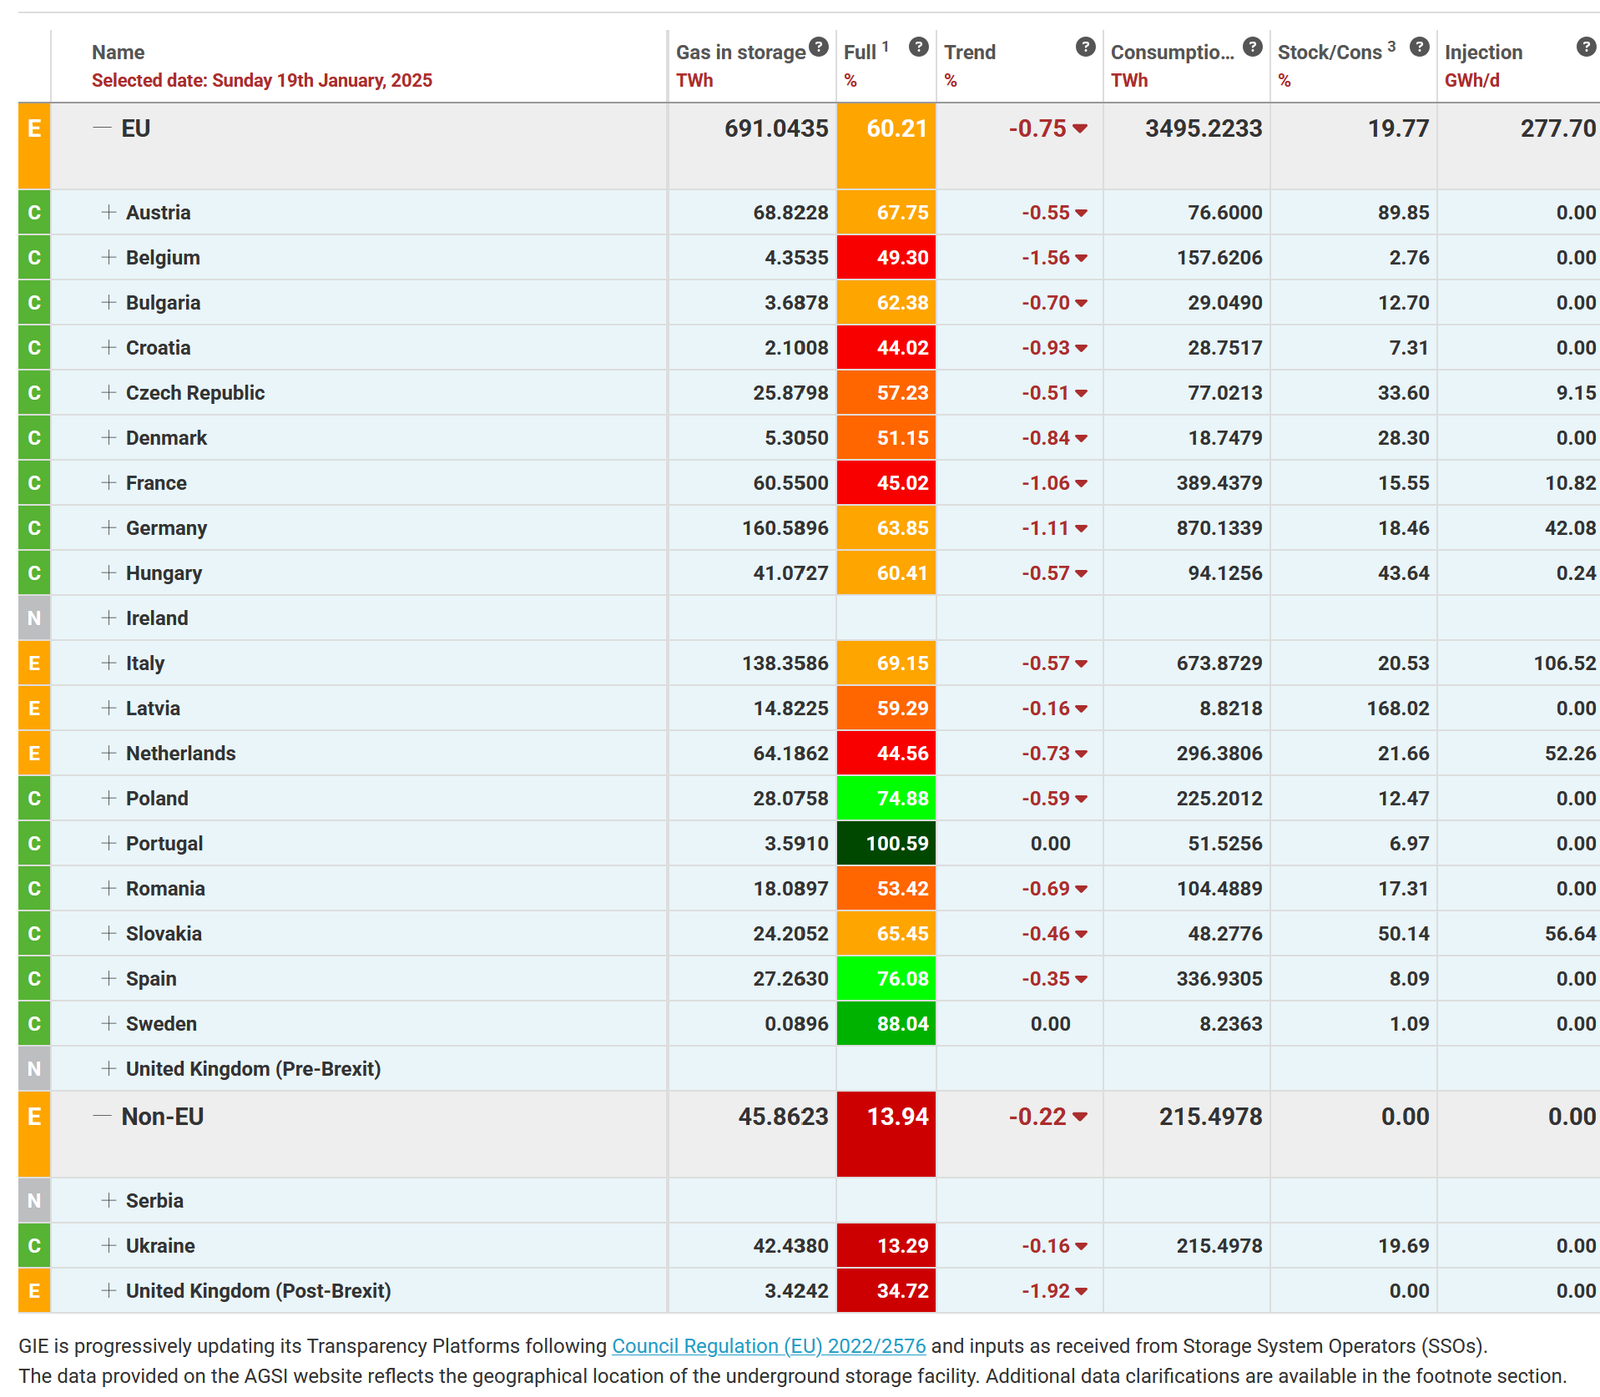
Task: Click grey N status badge for Ireland
Action: [x=34, y=618]
